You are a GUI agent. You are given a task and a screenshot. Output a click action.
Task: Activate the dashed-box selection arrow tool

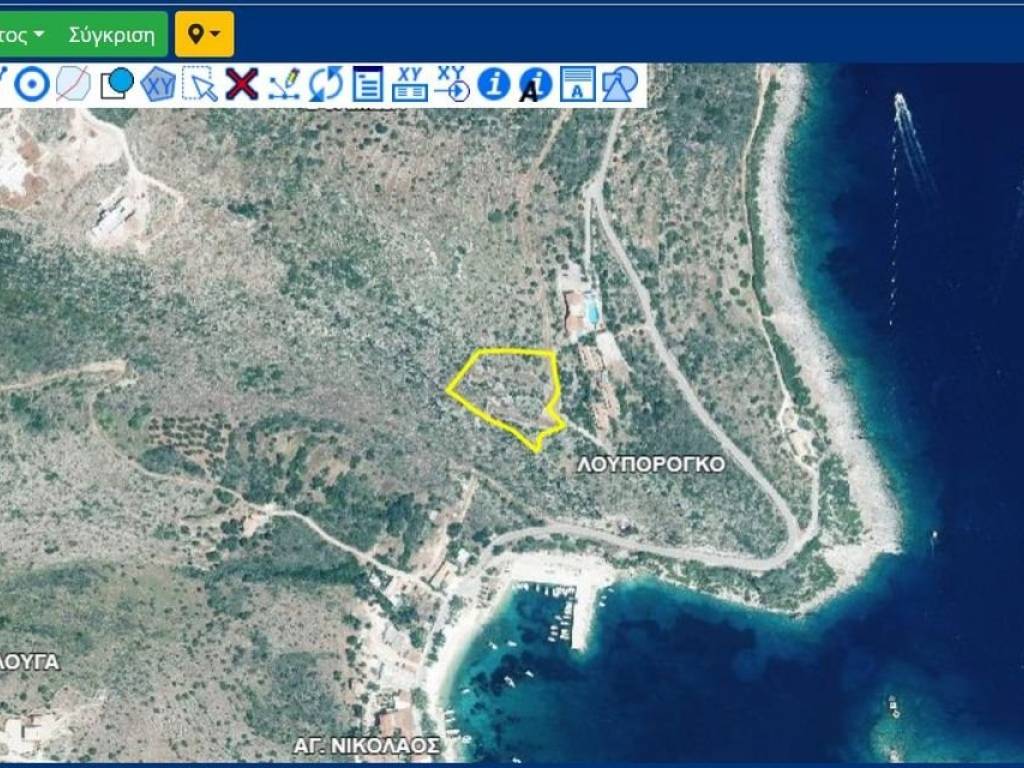click(x=200, y=85)
